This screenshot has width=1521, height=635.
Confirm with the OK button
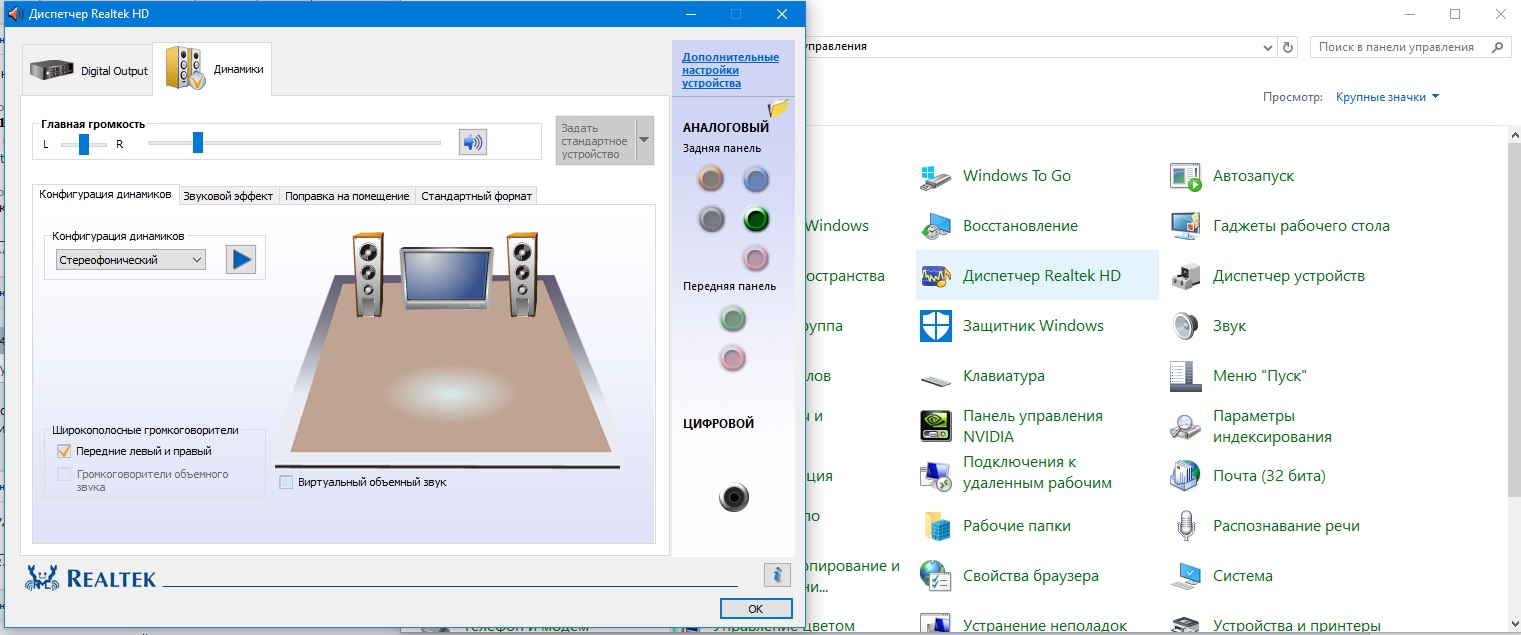[x=756, y=608]
